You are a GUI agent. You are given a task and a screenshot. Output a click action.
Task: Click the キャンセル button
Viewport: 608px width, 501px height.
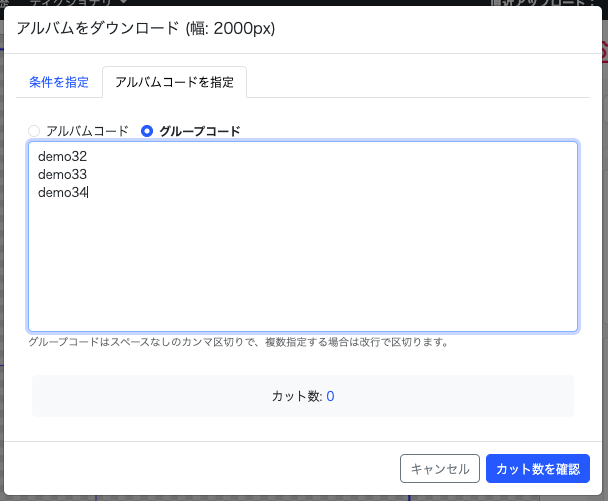[x=439, y=468]
